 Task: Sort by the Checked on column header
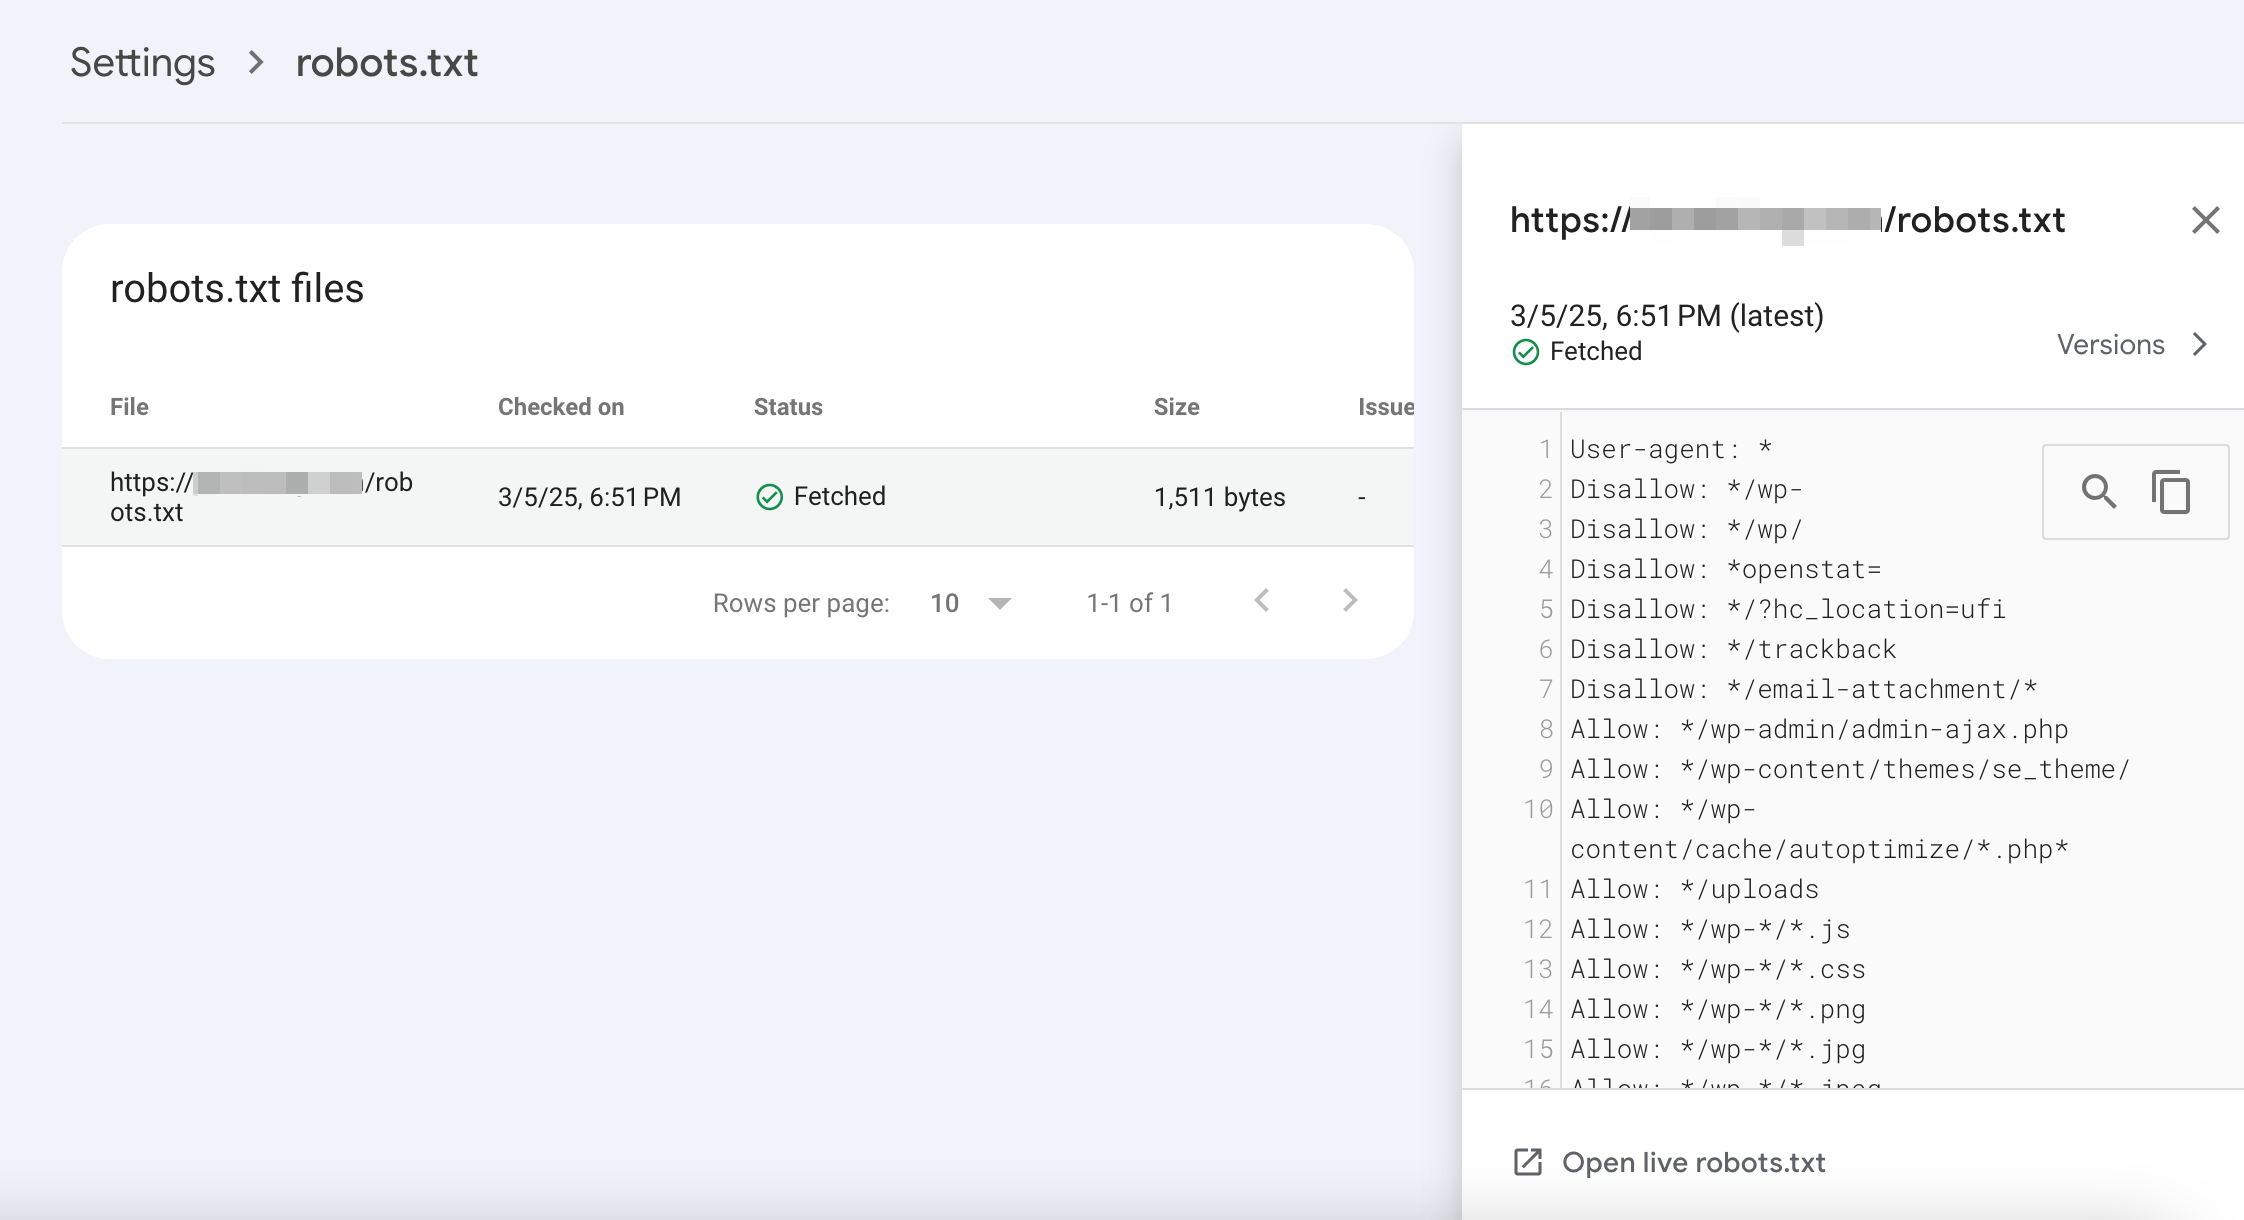pyautogui.click(x=561, y=406)
